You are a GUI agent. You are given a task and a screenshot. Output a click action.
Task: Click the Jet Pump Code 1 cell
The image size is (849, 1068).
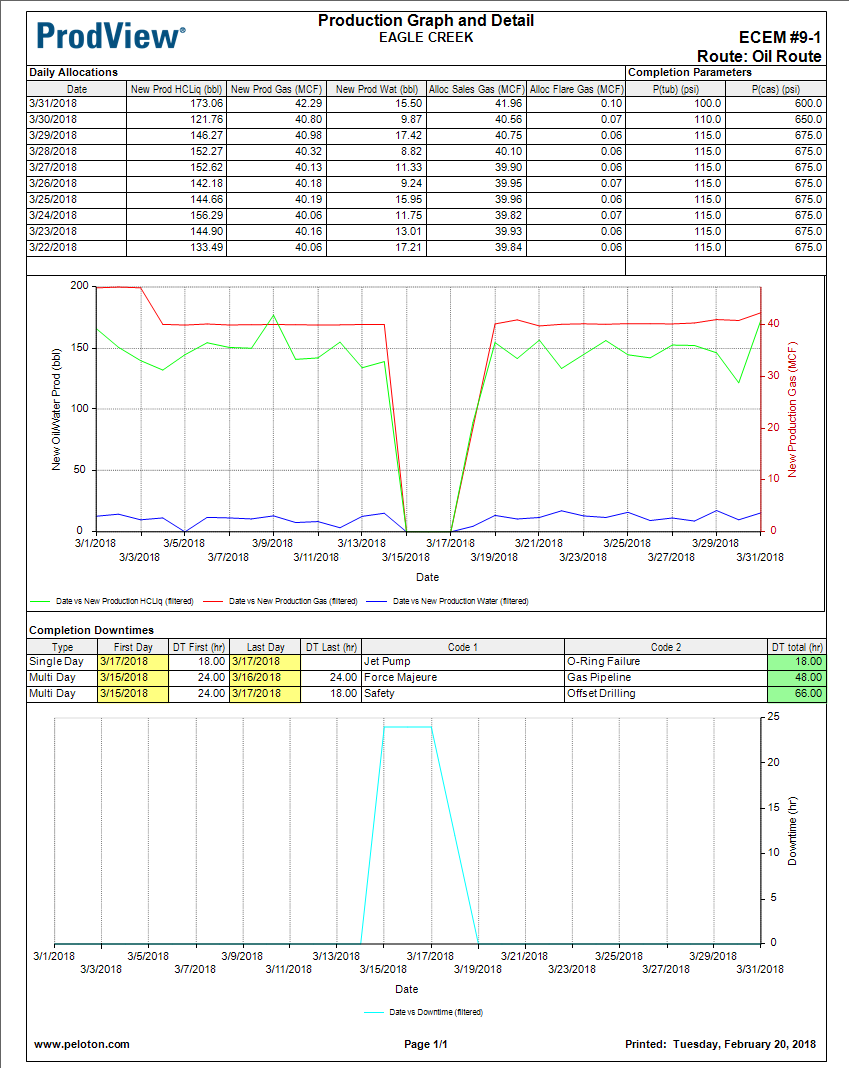462,661
